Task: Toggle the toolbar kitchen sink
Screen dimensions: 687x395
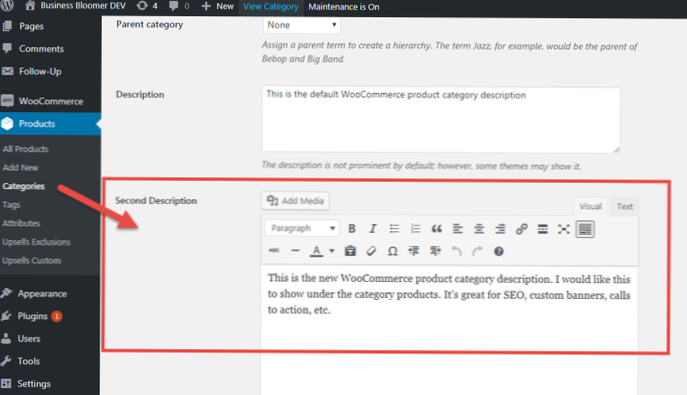Action: [x=585, y=229]
